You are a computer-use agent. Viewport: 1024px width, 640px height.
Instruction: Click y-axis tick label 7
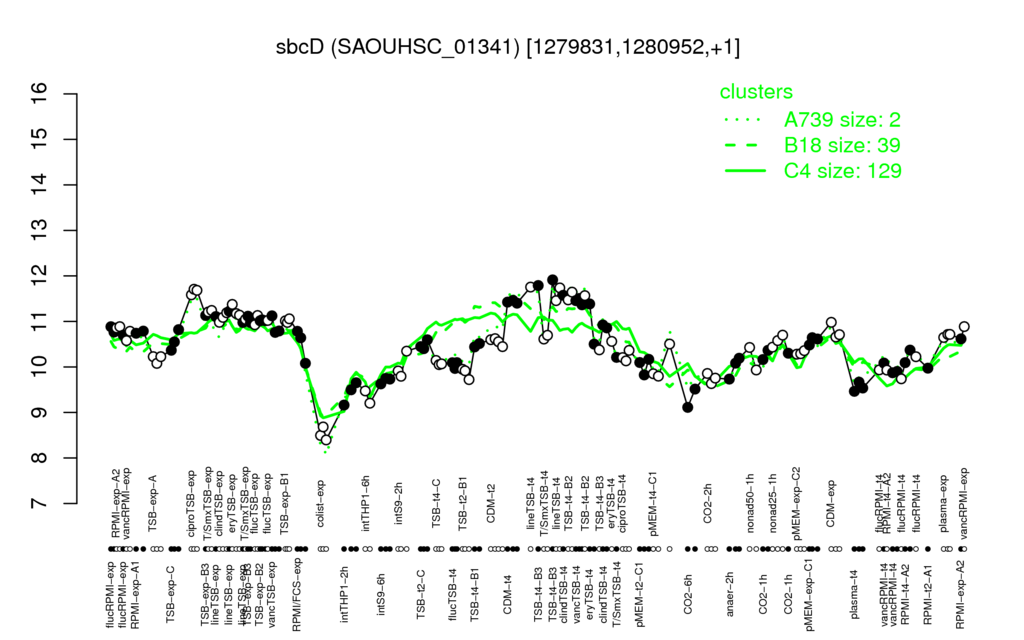pyautogui.click(x=39, y=504)
